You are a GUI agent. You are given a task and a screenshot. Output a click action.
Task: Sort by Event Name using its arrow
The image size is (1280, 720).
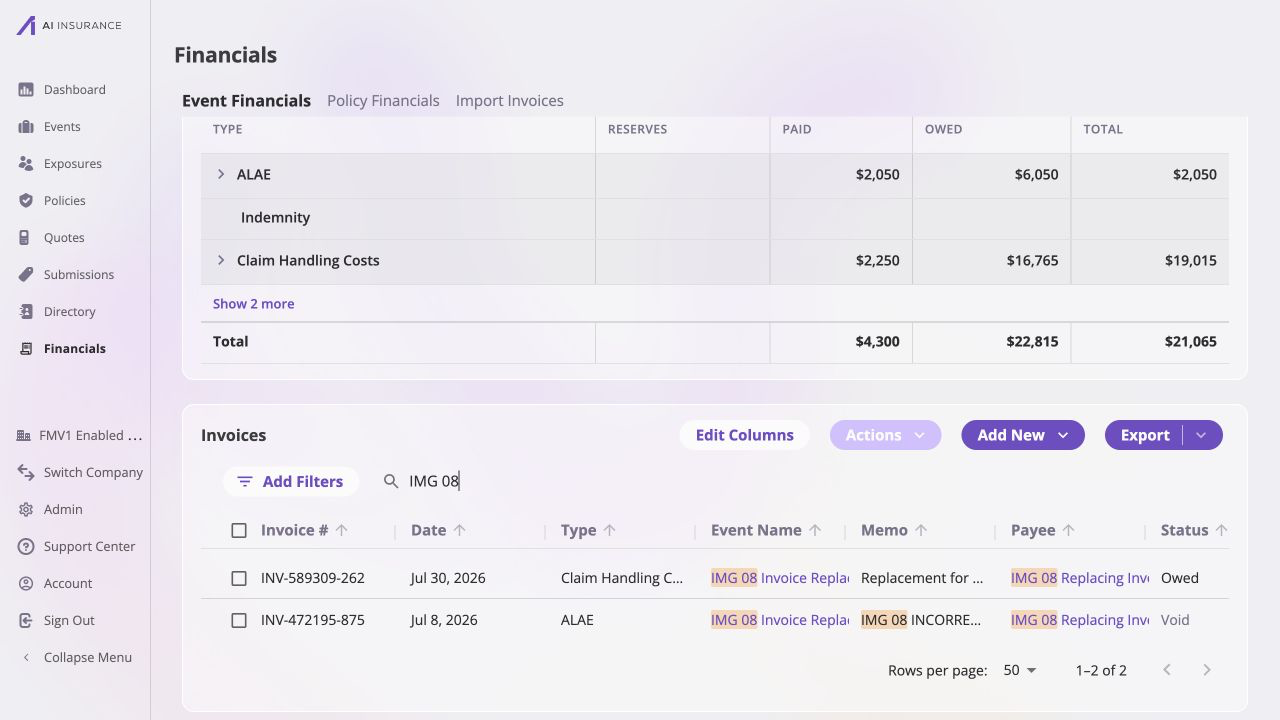coord(815,531)
